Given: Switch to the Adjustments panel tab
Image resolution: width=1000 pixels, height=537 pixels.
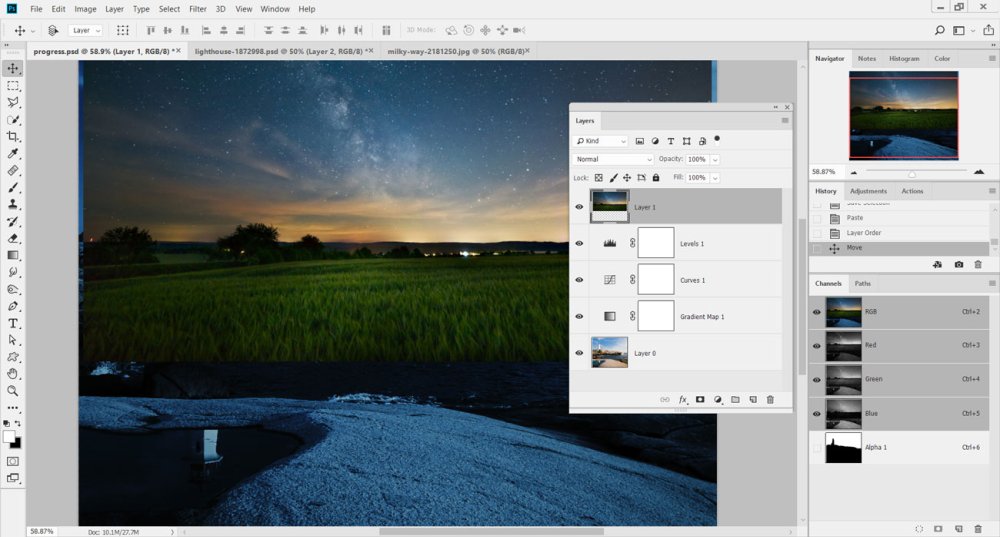Looking at the screenshot, I should coord(868,191).
